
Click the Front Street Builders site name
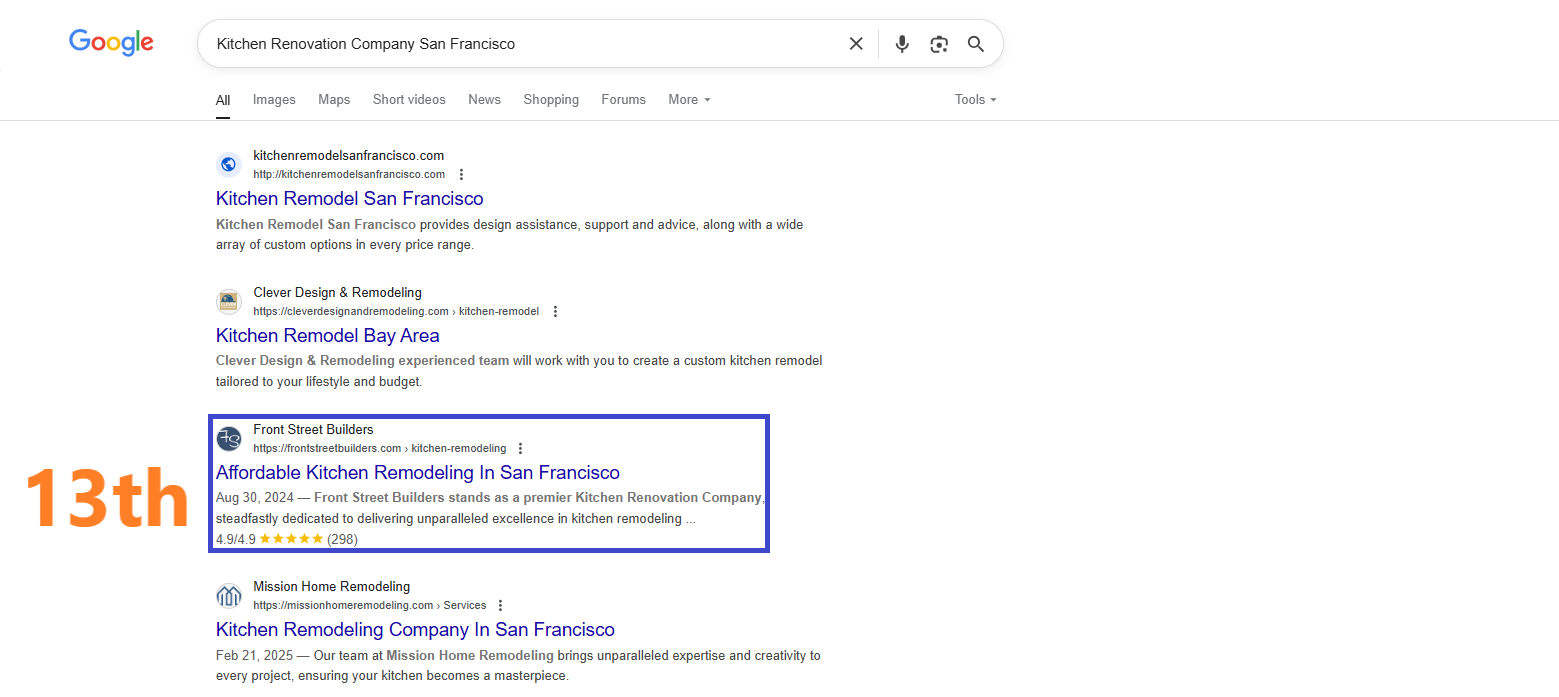point(313,429)
